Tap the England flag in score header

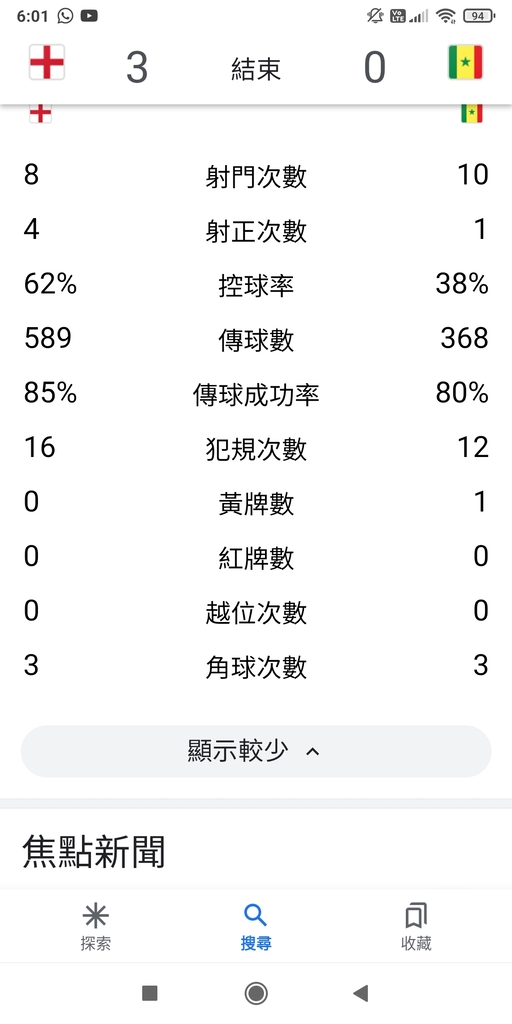click(x=47, y=62)
